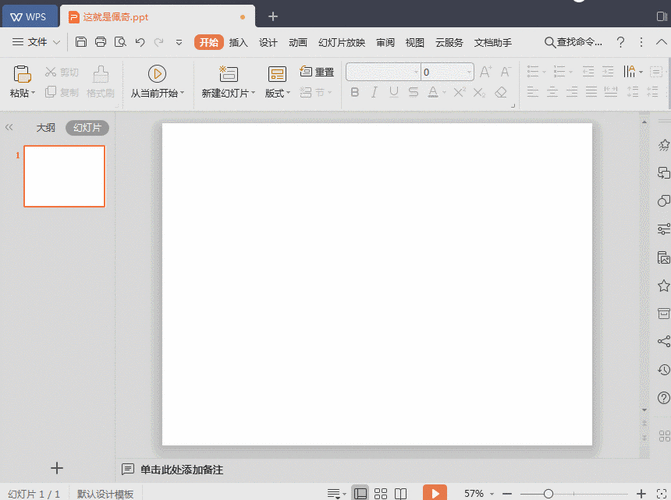The width and height of the screenshot is (671, 500).
Task: Expand quick access toolbar customization arrow
Action: pyautogui.click(x=179, y=42)
